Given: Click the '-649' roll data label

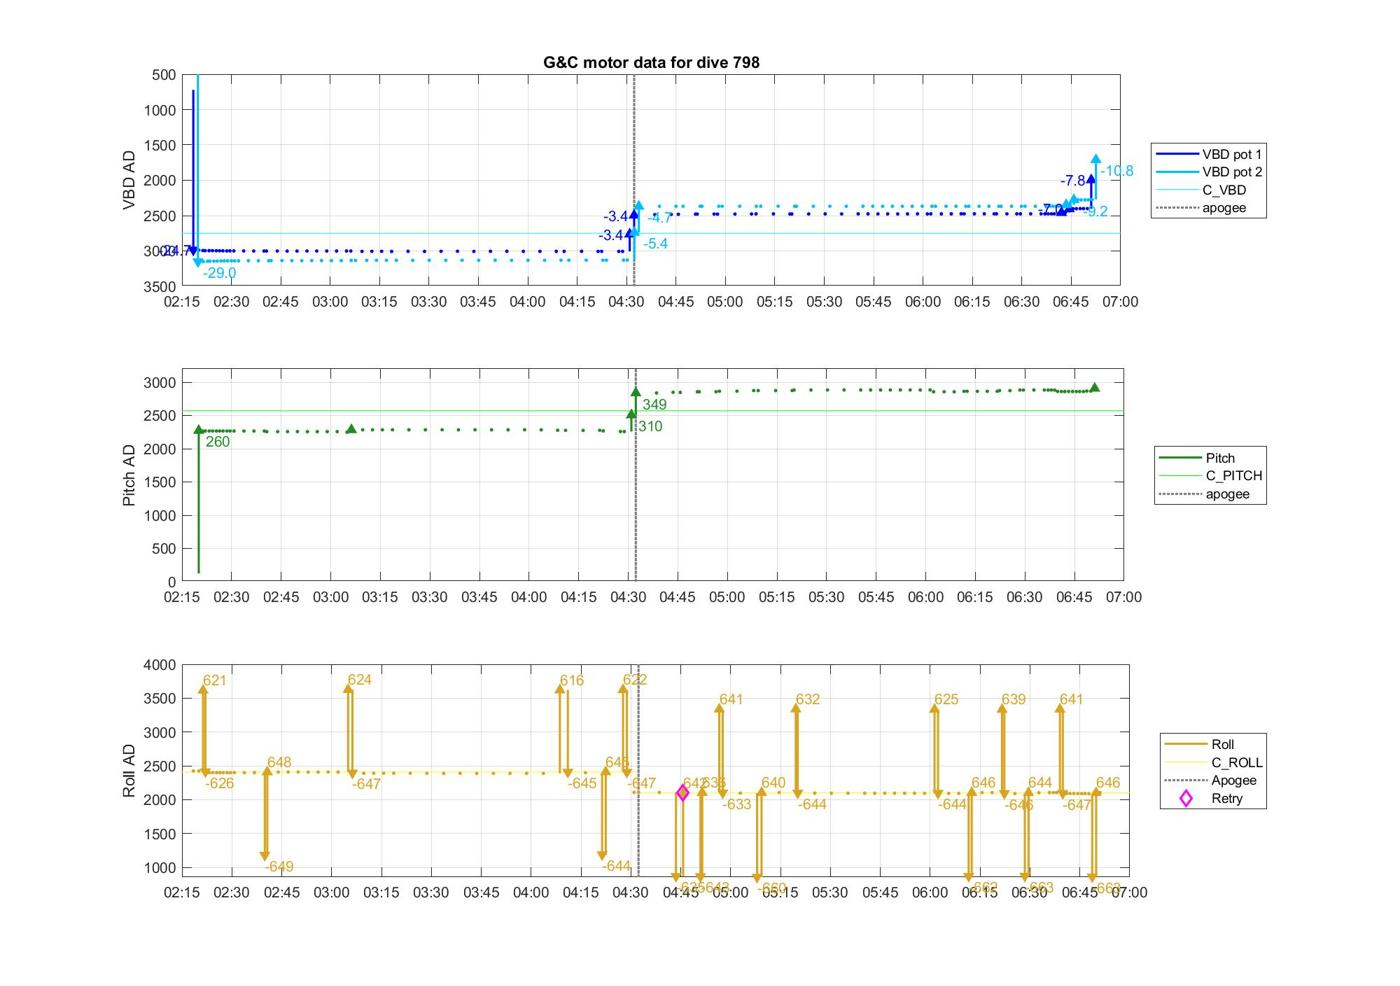Looking at the screenshot, I should (x=279, y=867).
